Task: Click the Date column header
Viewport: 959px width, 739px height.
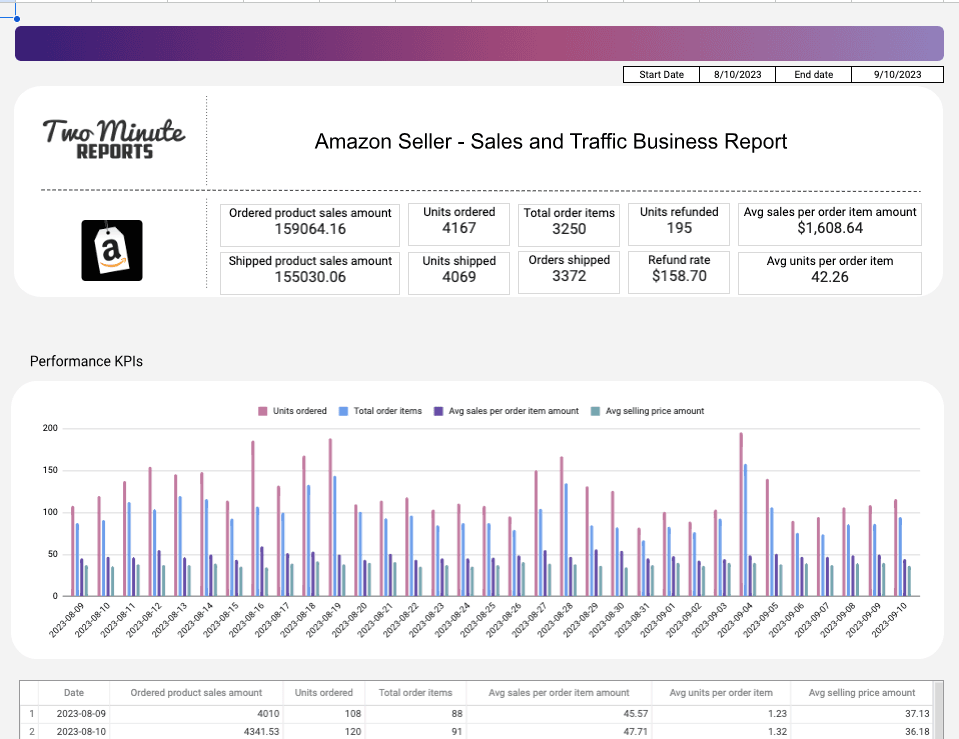Action: (x=74, y=693)
